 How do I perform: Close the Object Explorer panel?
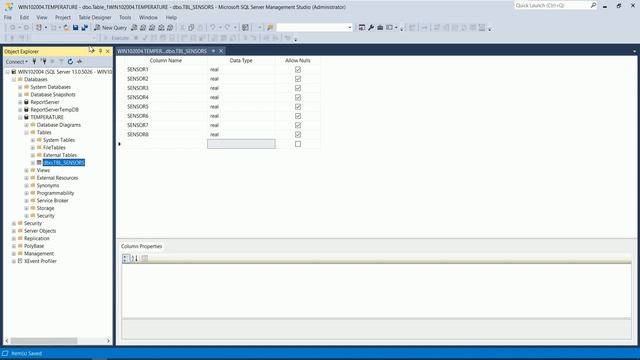[x=108, y=51]
